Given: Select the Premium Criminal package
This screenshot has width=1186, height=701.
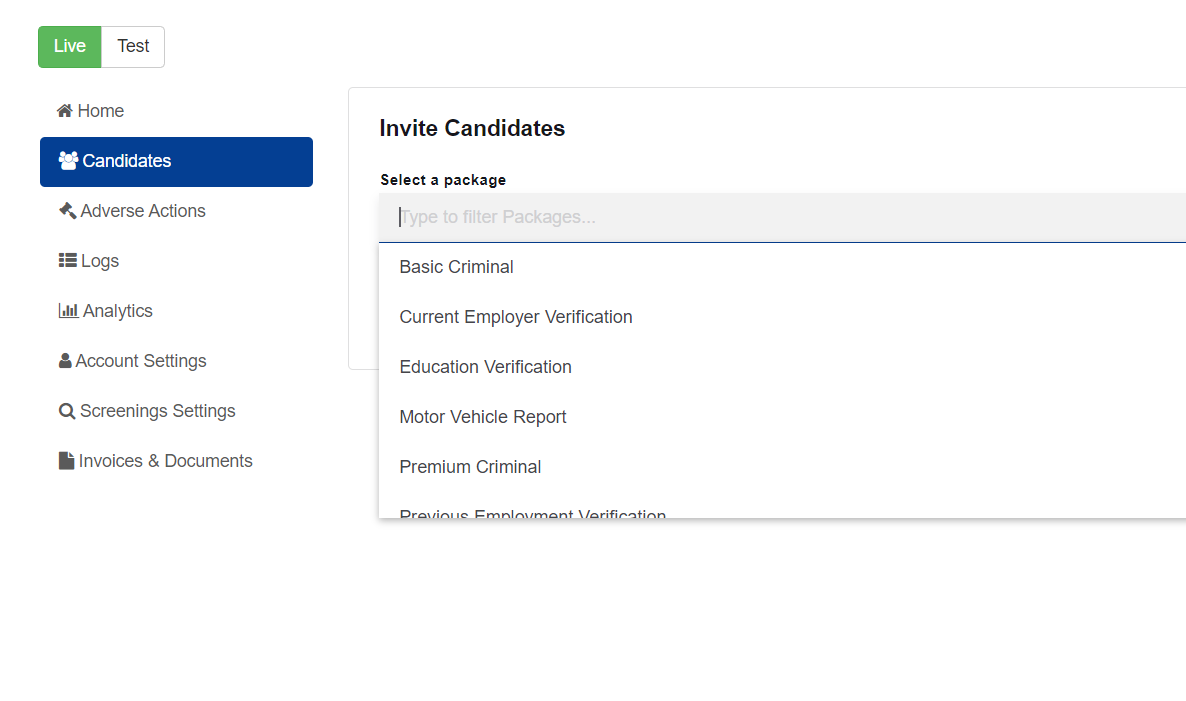Looking at the screenshot, I should click(470, 467).
